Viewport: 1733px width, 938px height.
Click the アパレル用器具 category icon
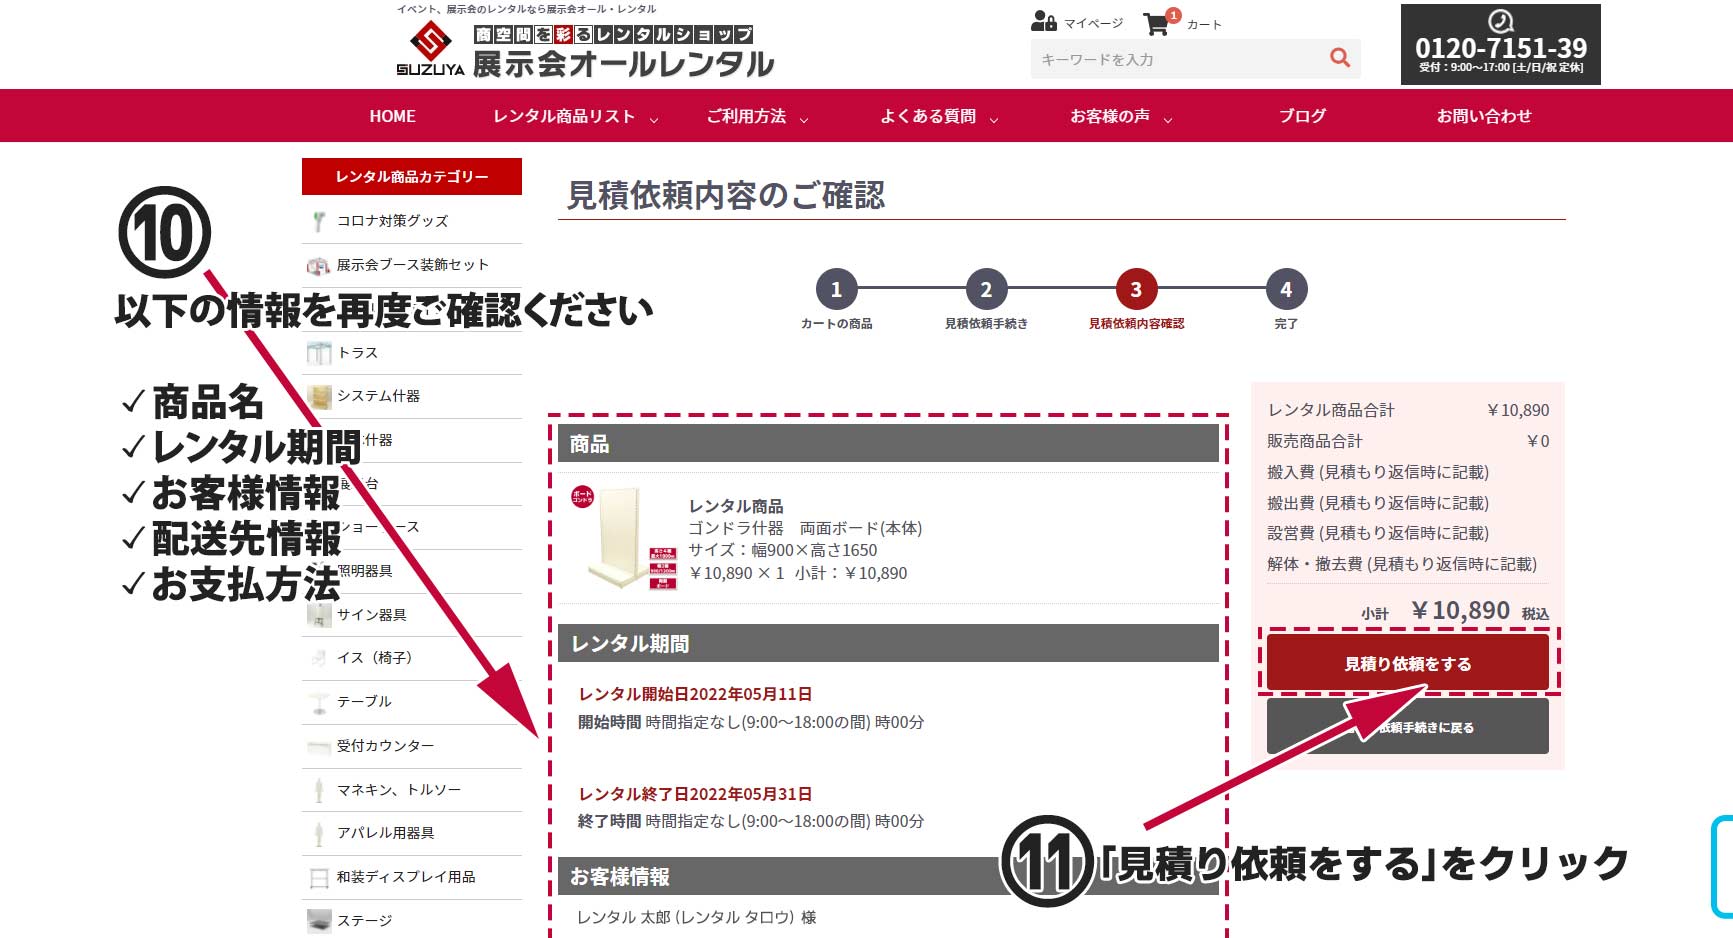click(x=319, y=833)
